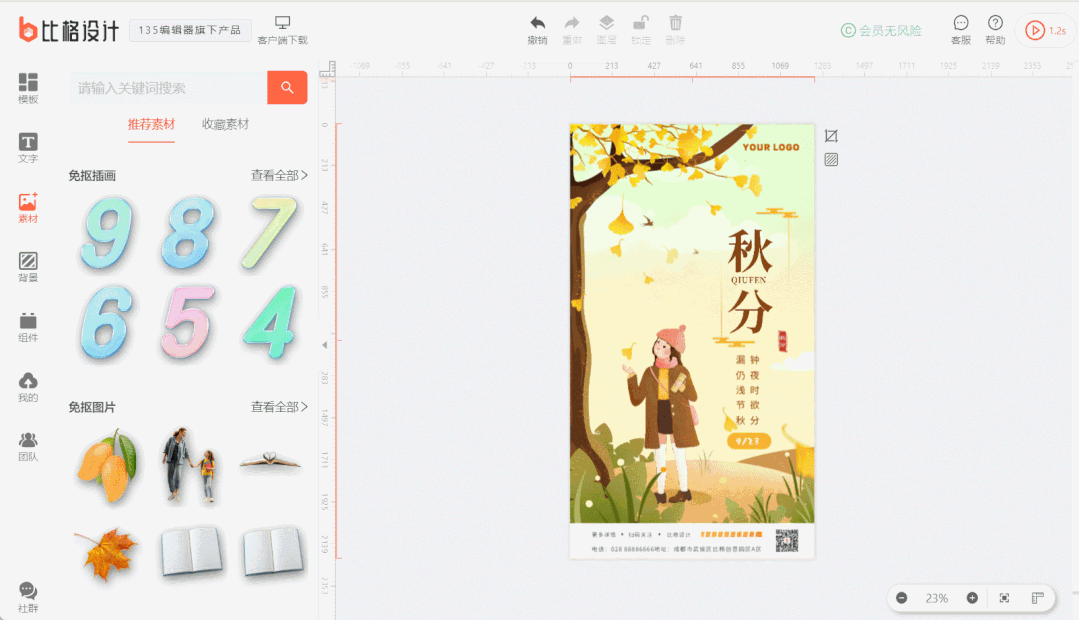This screenshot has height=620, width=1079.
Task: Click the 客户端下载 client download link
Action: [282, 30]
